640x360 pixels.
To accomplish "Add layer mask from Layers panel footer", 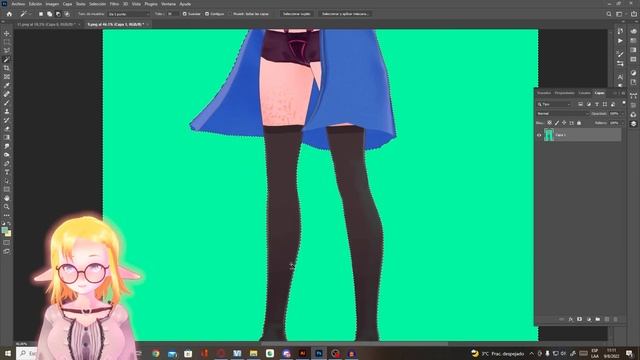I will click(580, 319).
